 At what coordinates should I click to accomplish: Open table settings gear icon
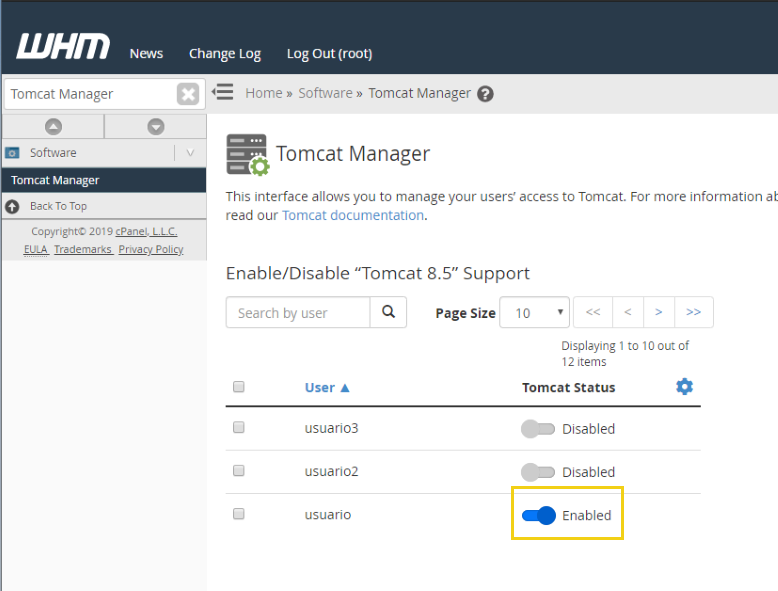[x=684, y=387]
